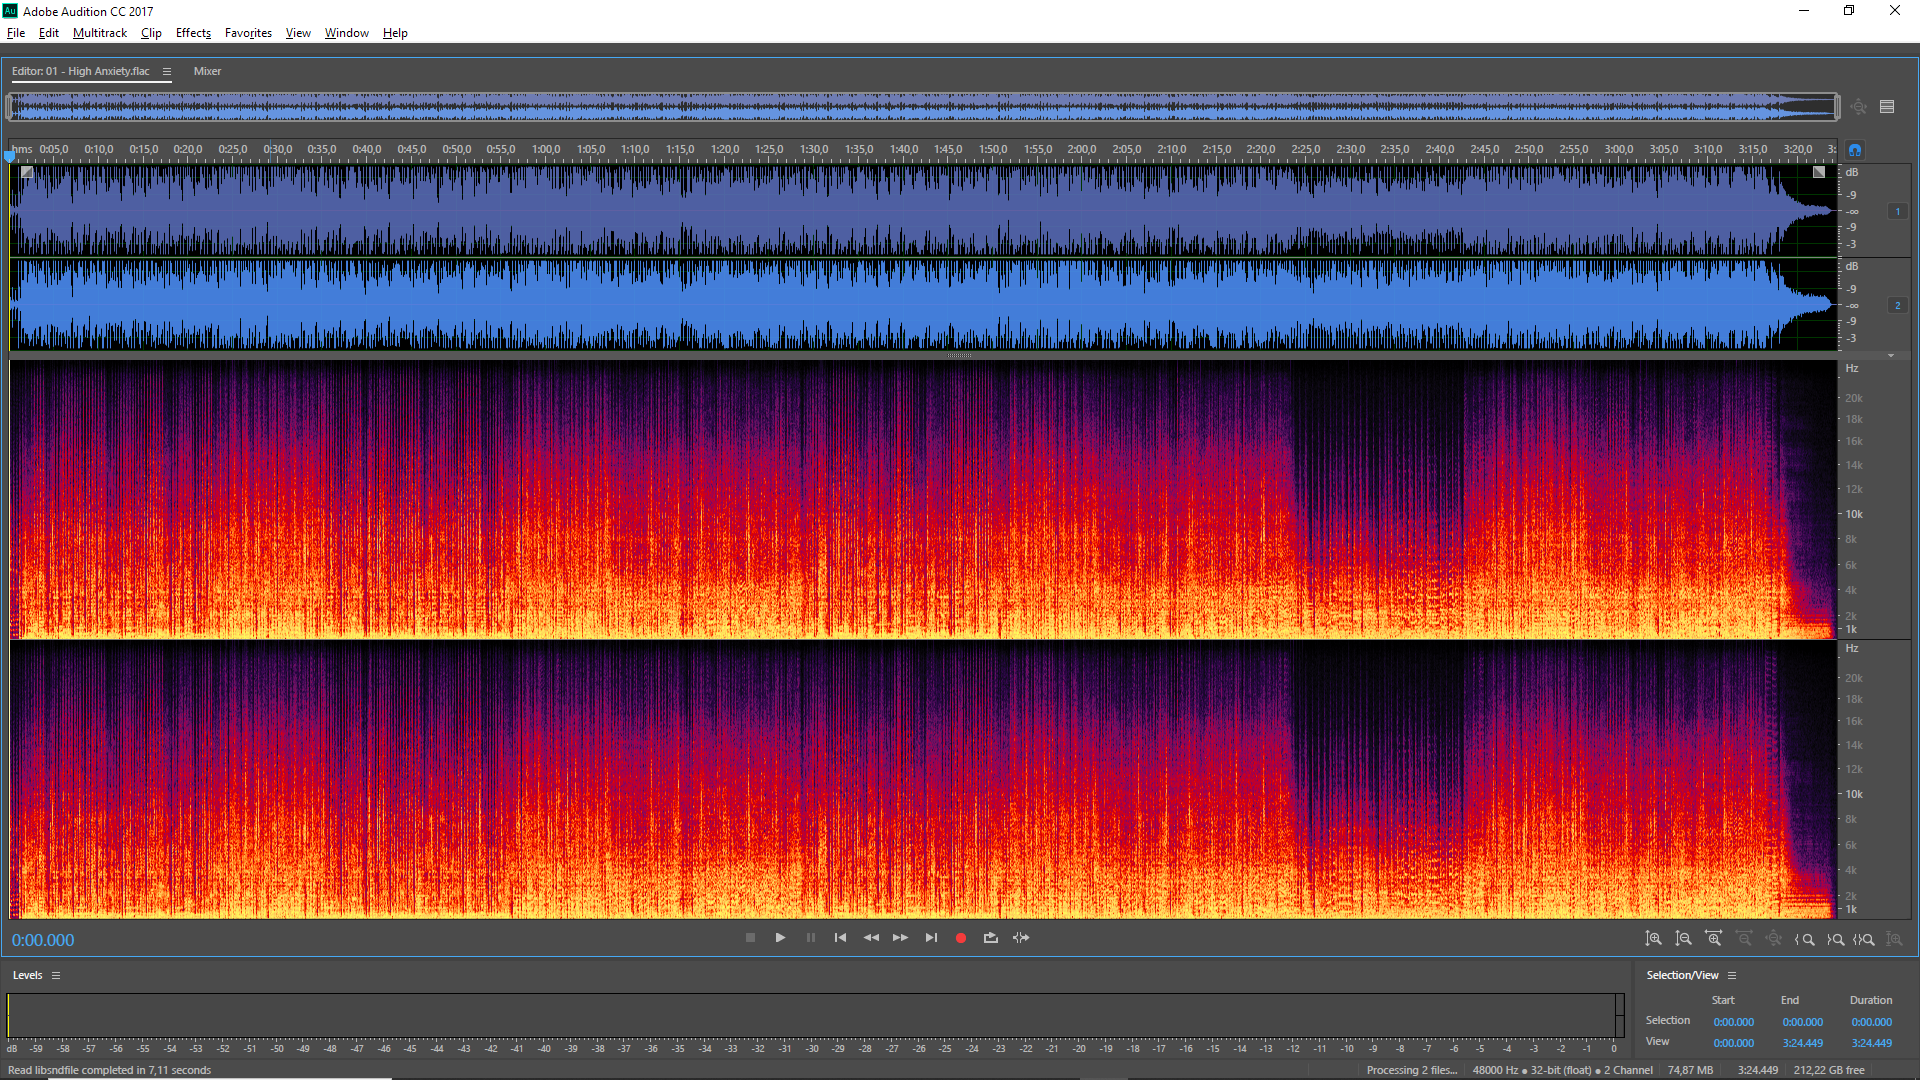Click the overview navigator right edge handle
This screenshot has height=1080, width=1920.
[x=1836, y=107]
